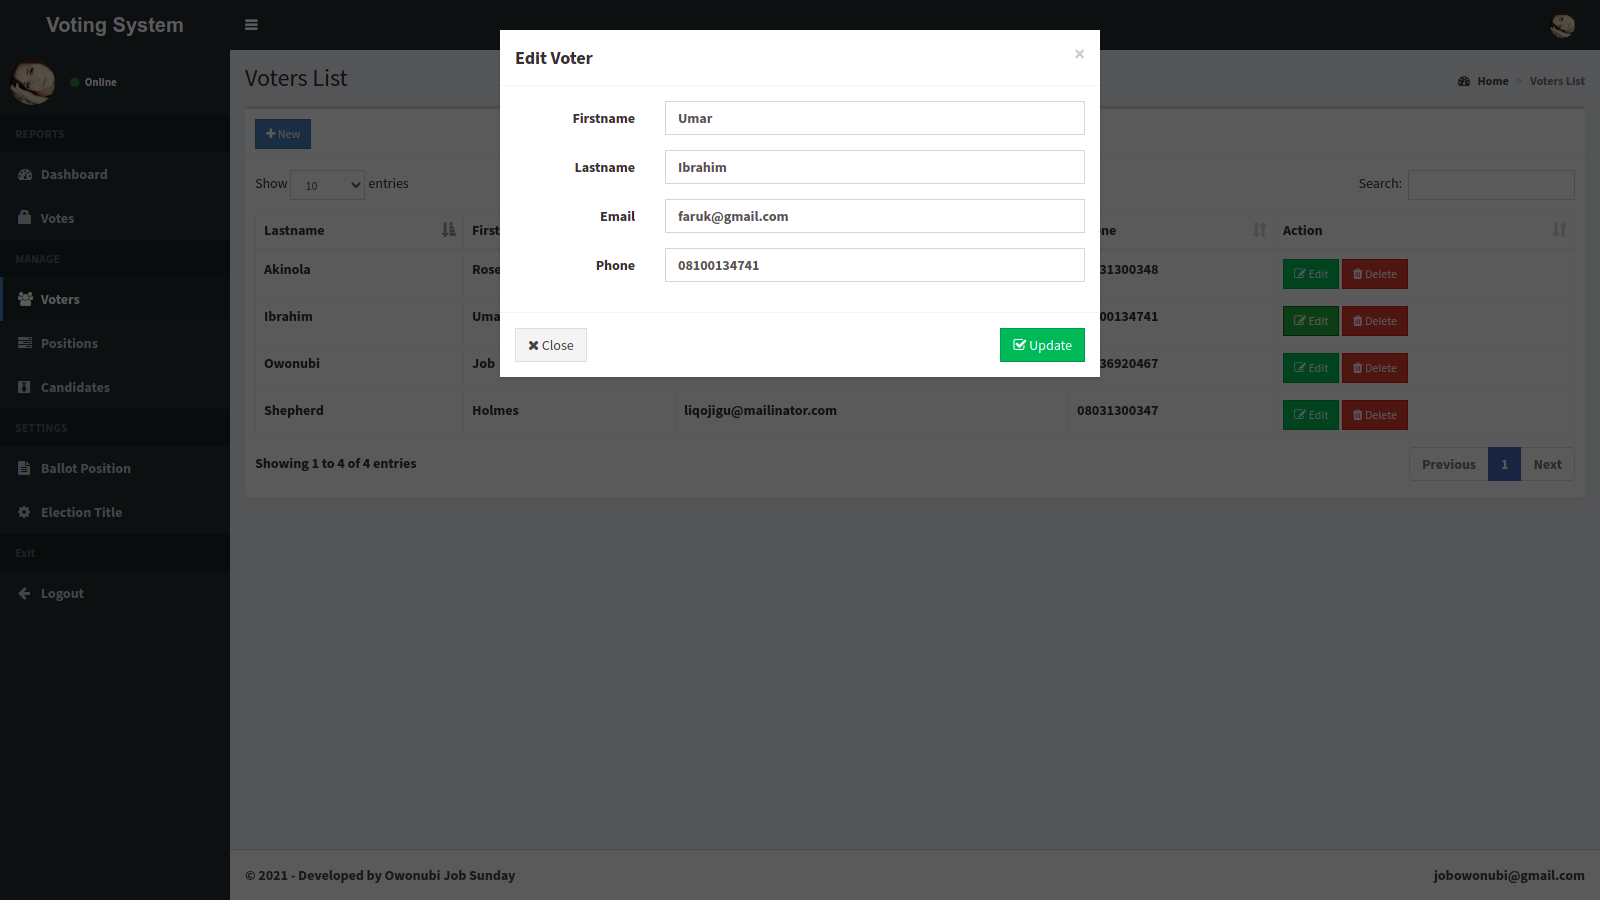This screenshot has width=1600, height=900.
Task: Open Ballot Position settings
Action: [115, 468]
